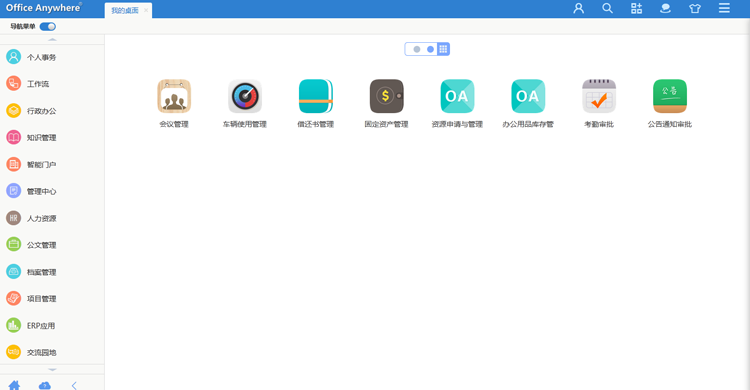750x390 pixels.
Task: Click the 知识管理 sidebar icon
Action: 13,137
